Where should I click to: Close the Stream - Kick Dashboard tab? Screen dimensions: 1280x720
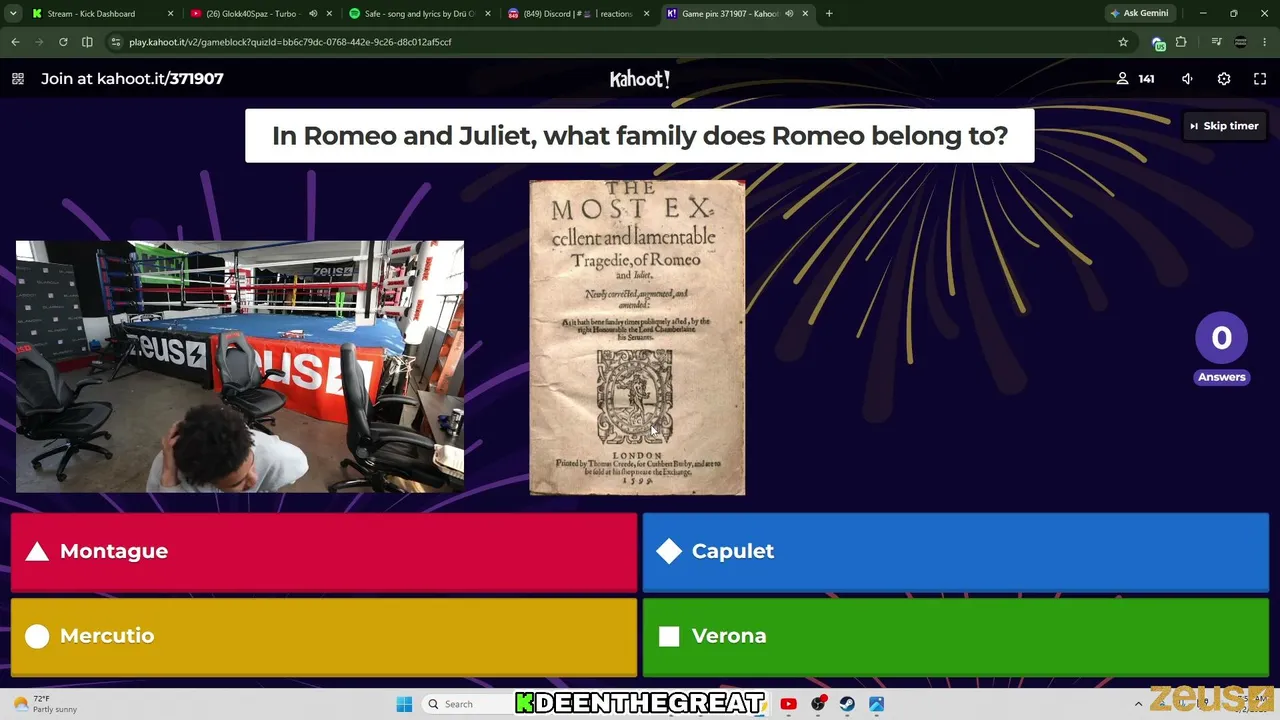point(170,14)
